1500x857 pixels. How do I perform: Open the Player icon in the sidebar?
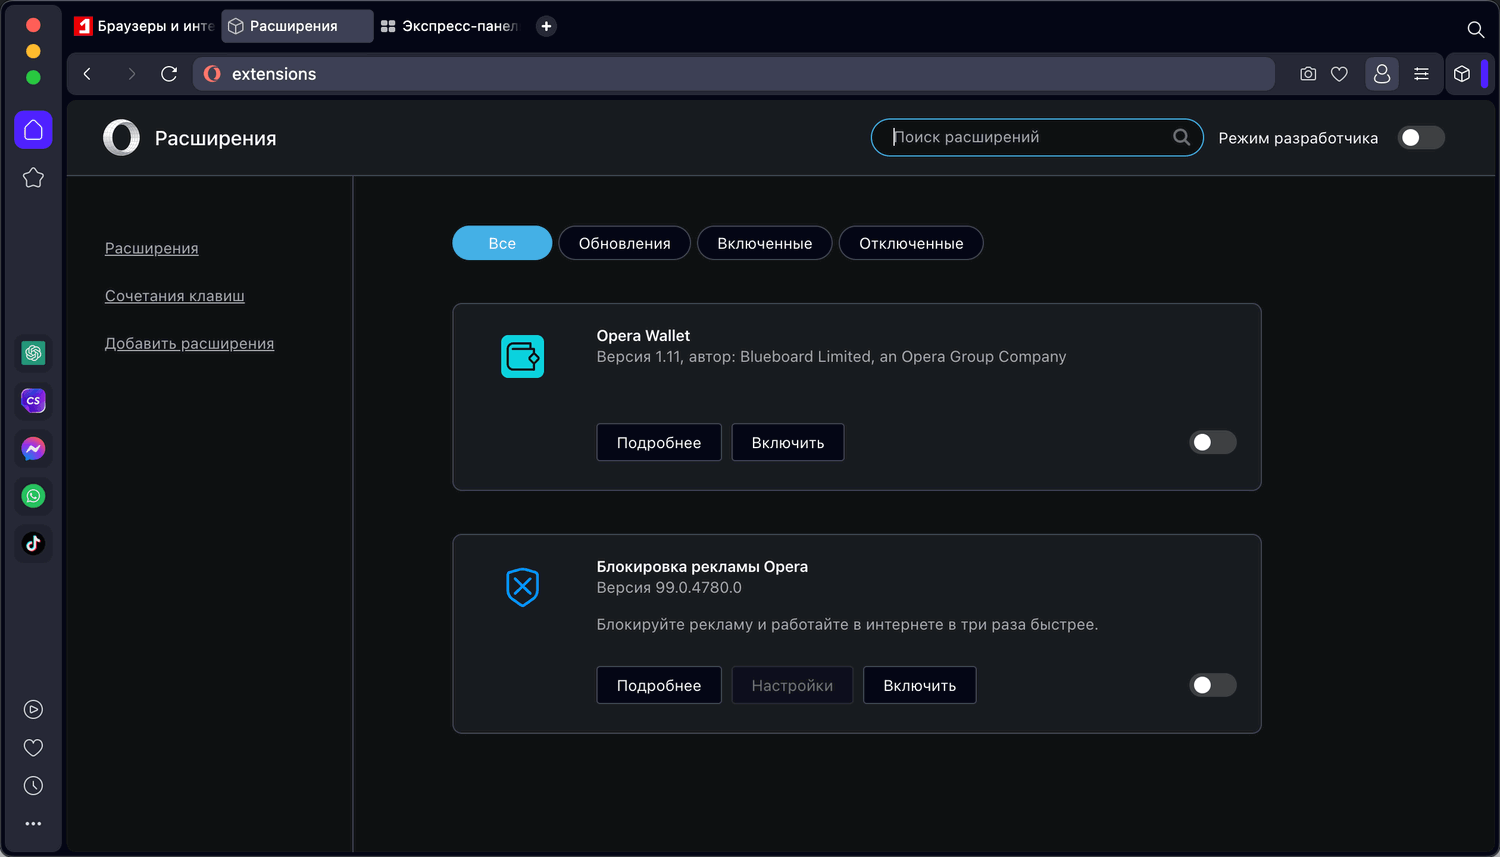click(33, 710)
